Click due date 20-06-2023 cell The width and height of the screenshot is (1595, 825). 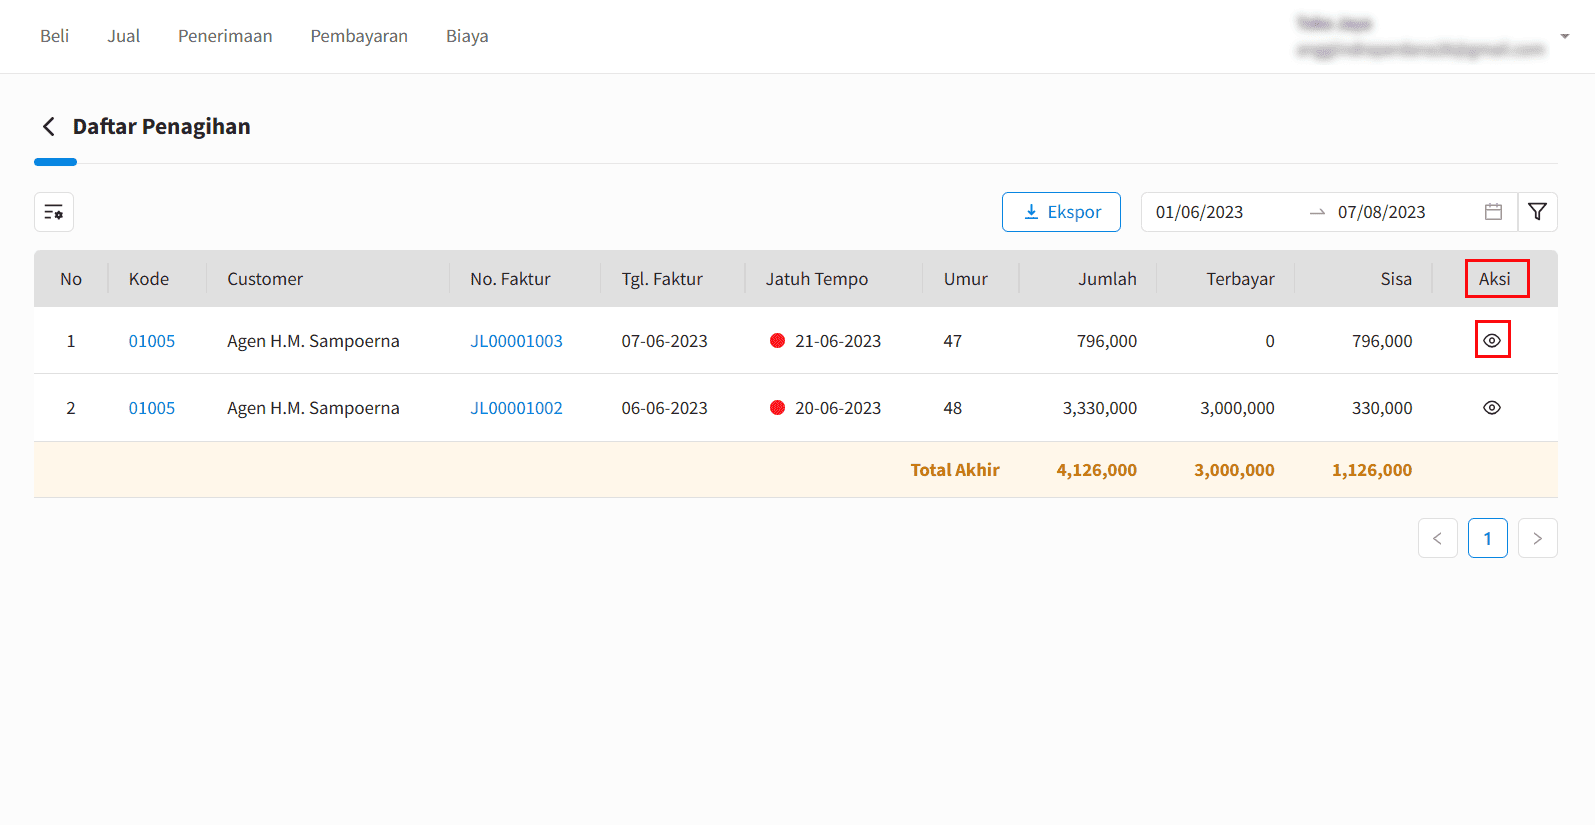[838, 408]
